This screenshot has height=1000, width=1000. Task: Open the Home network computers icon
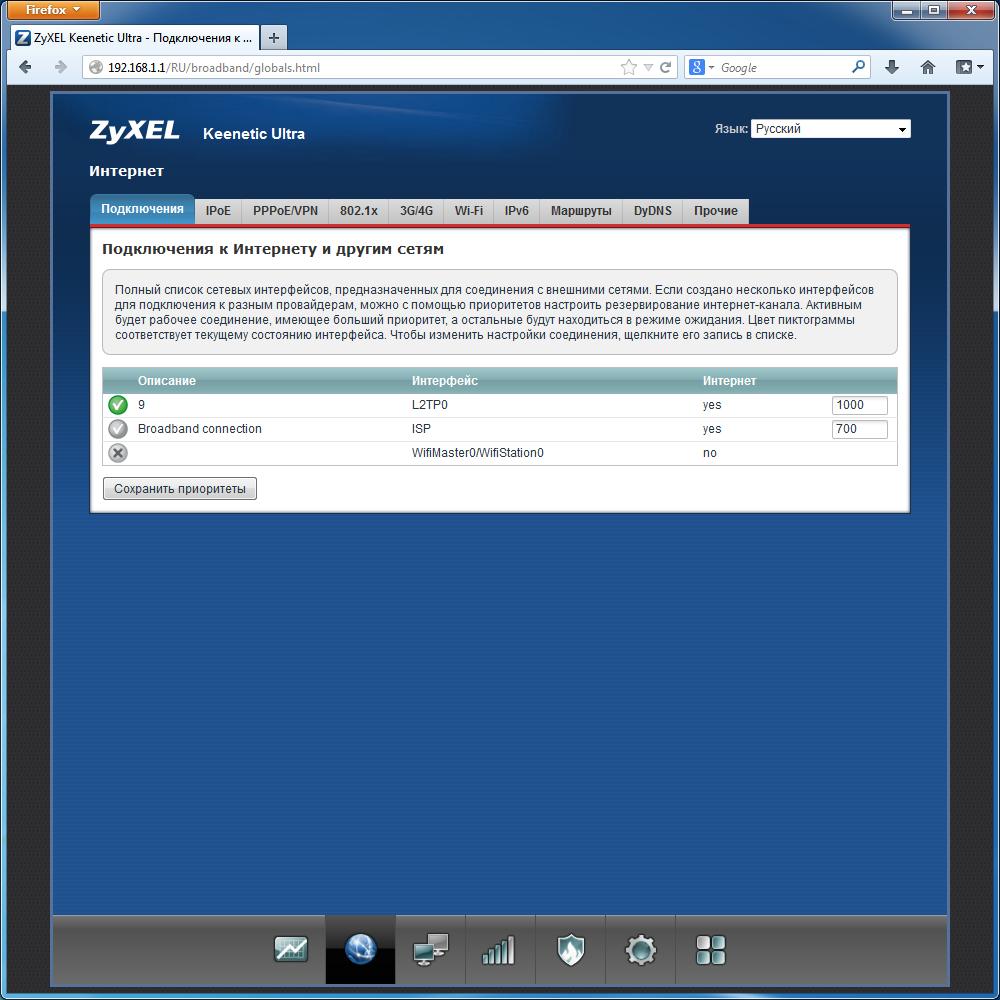[x=430, y=949]
